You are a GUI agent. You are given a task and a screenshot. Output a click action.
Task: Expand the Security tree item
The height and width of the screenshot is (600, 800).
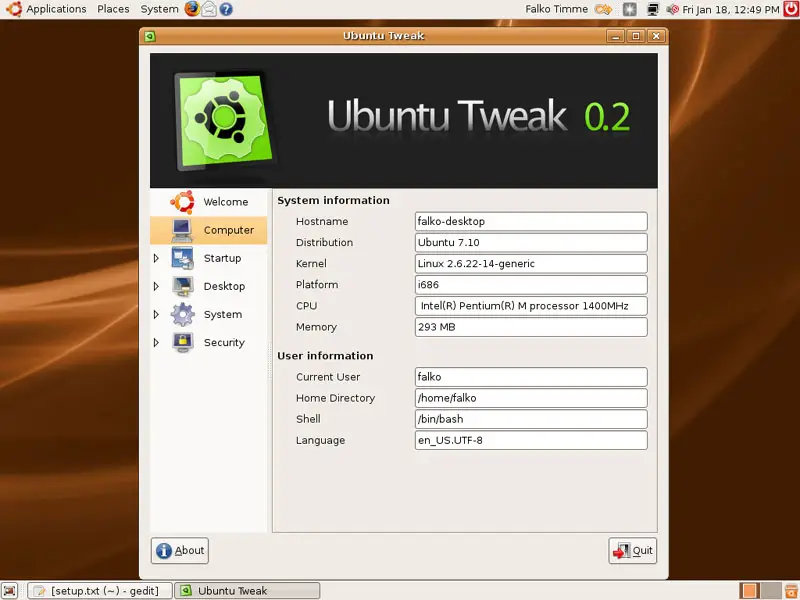click(x=157, y=342)
